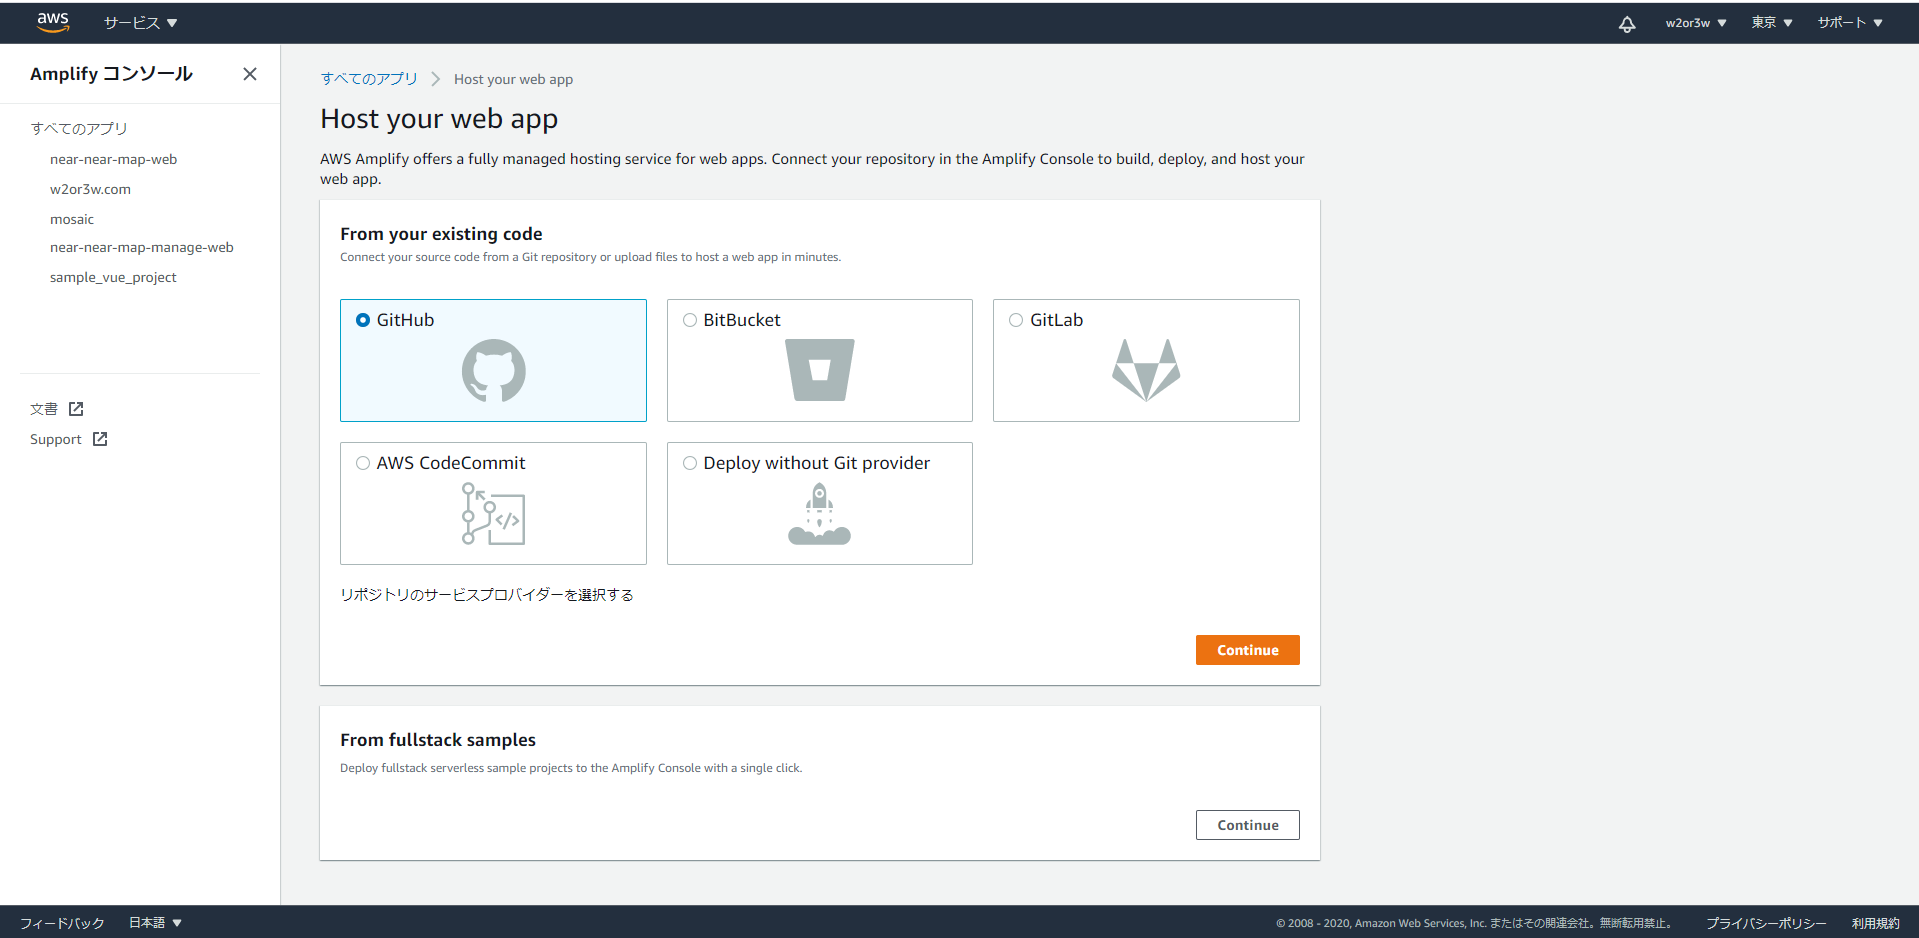Open 利用規約 terms of use link
1919x938 pixels.
(1875, 923)
